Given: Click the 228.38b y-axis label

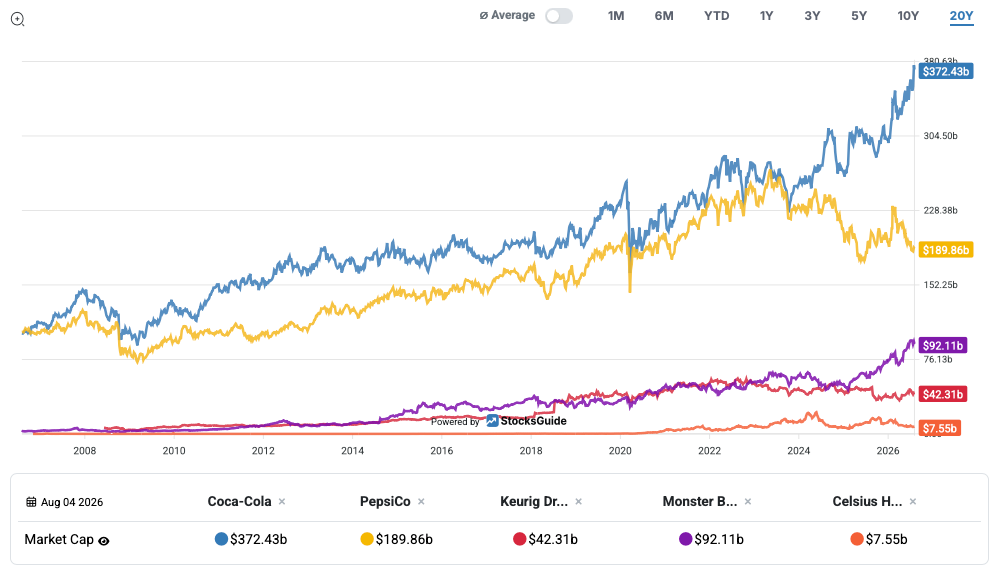Looking at the screenshot, I should point(940,210).
